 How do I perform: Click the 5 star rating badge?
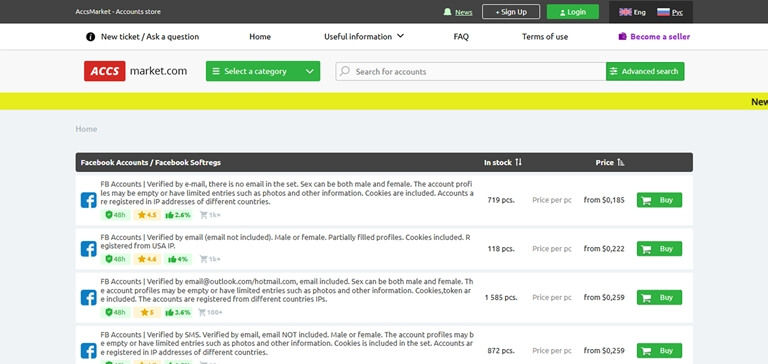coord(147,312)
